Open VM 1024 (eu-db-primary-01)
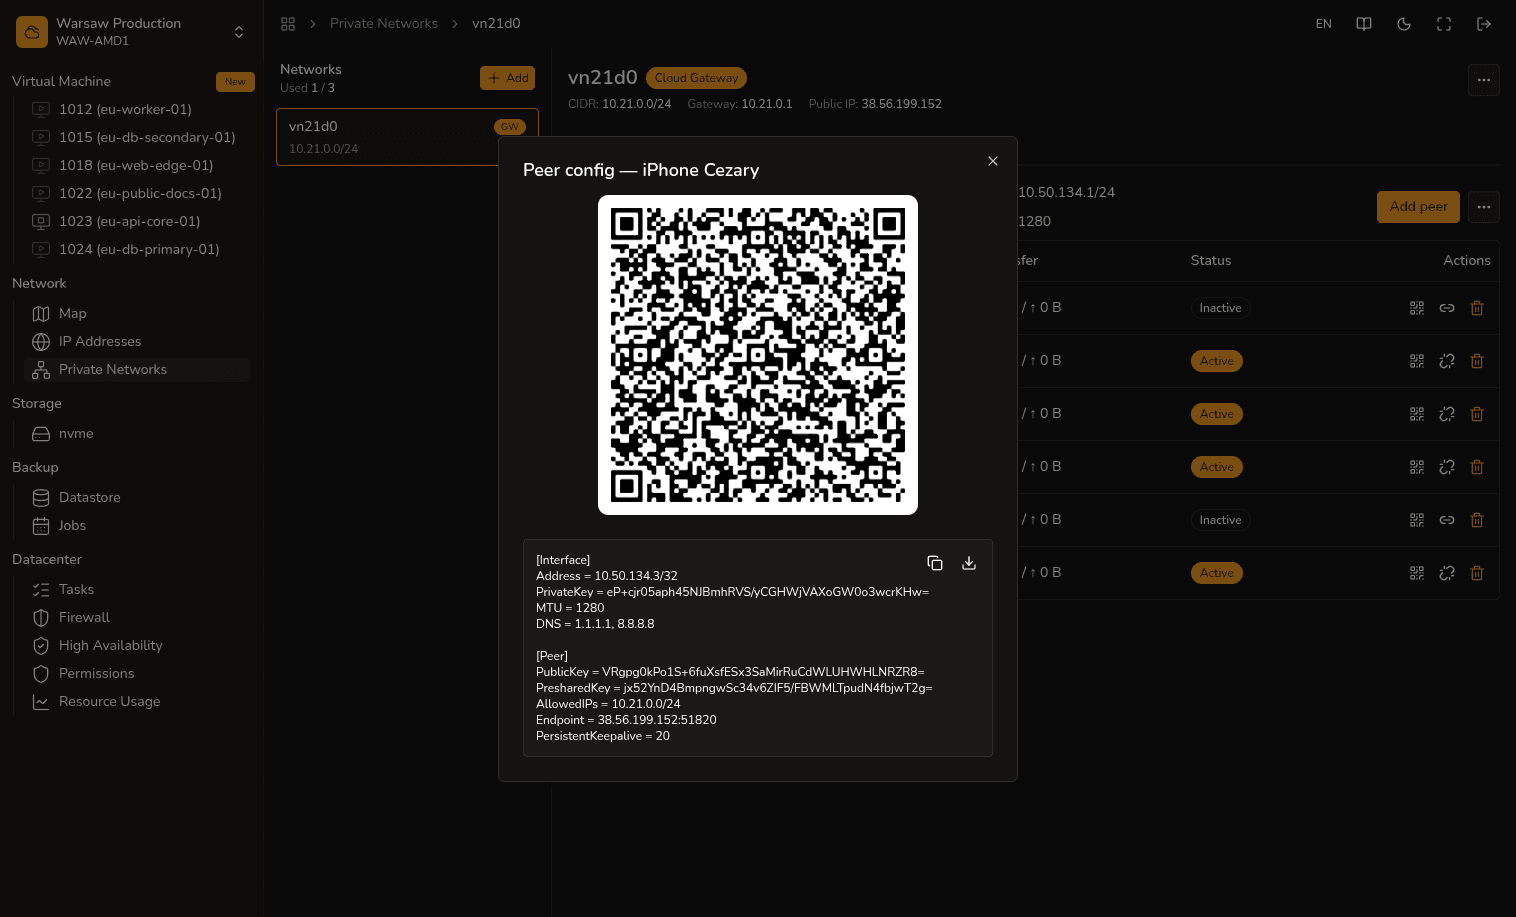 point(139,249)
